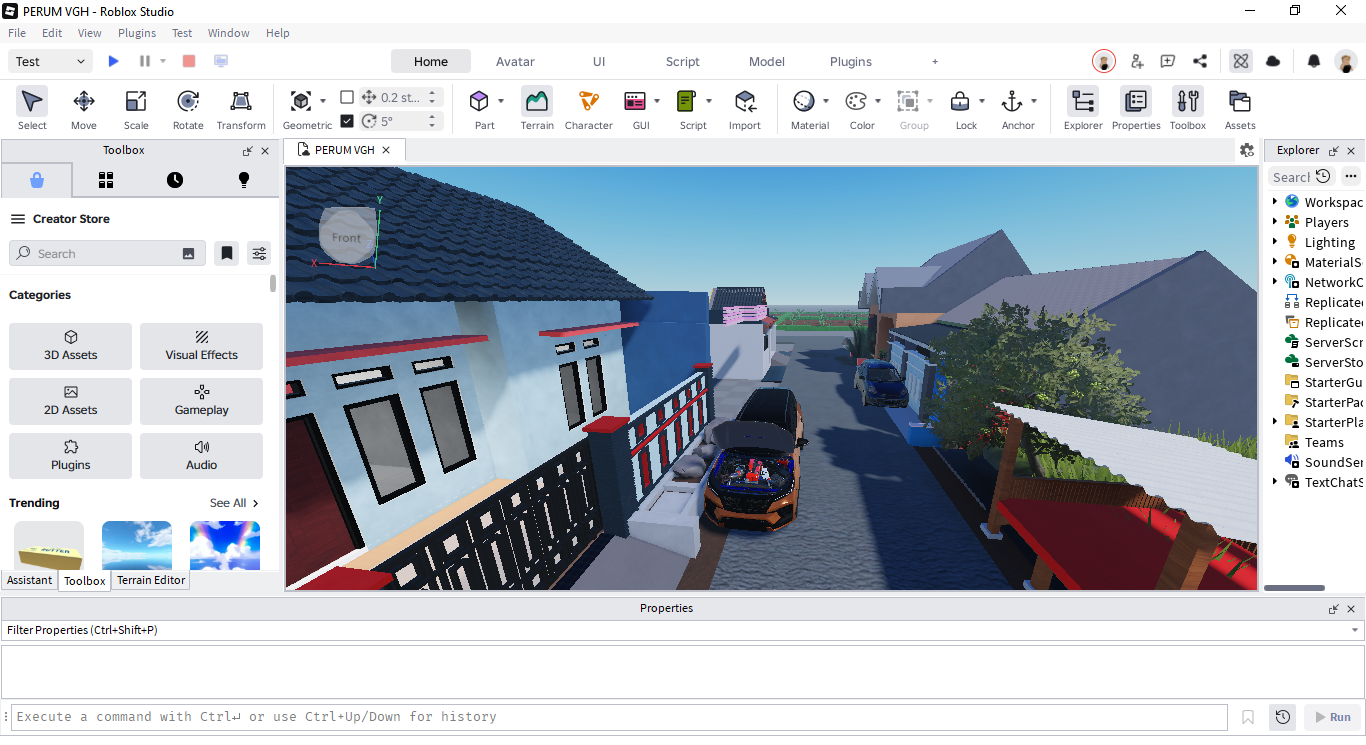Viewport: 1366px width, 745px height.
Task: Toggle the Anchor tool
Action: 1012,101
